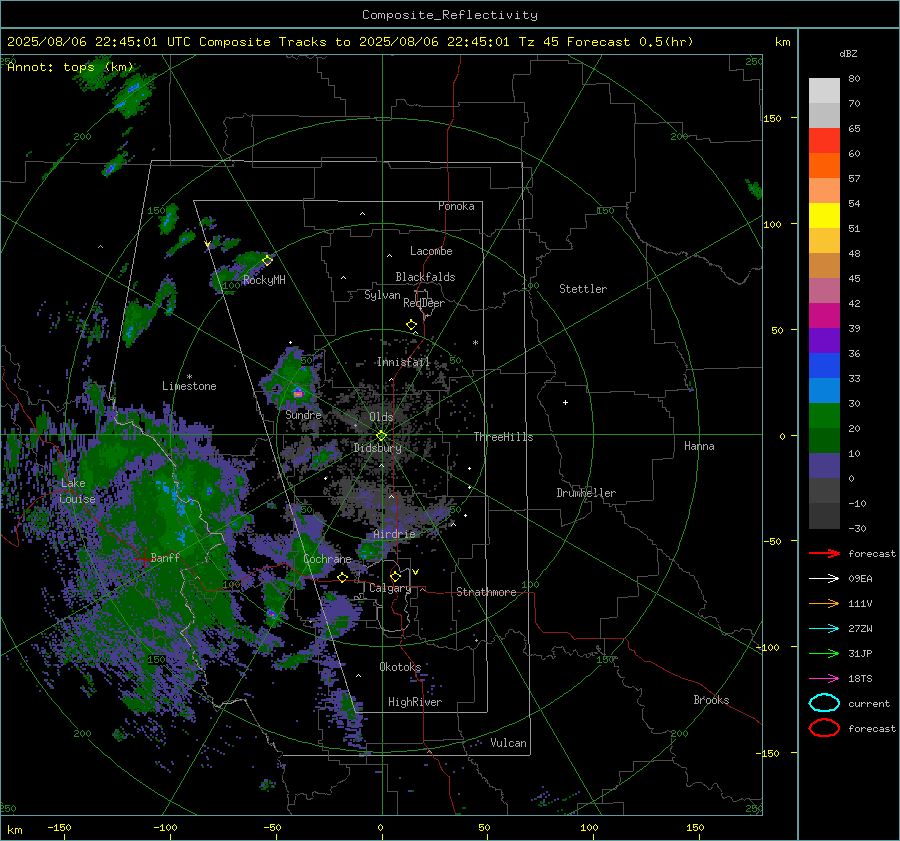Click the Ponoka town label
This screenshot has height=841, width=900.
[x=456, y=206]
